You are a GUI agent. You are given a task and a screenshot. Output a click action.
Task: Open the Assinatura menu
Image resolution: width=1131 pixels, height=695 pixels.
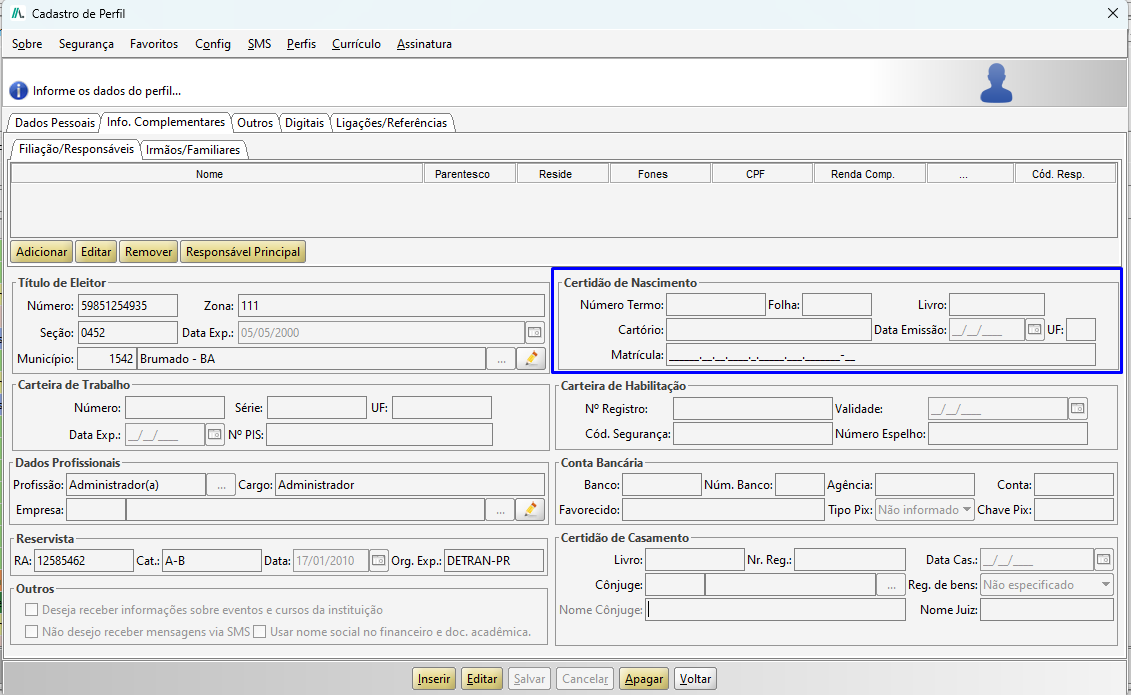click(424, 44)
